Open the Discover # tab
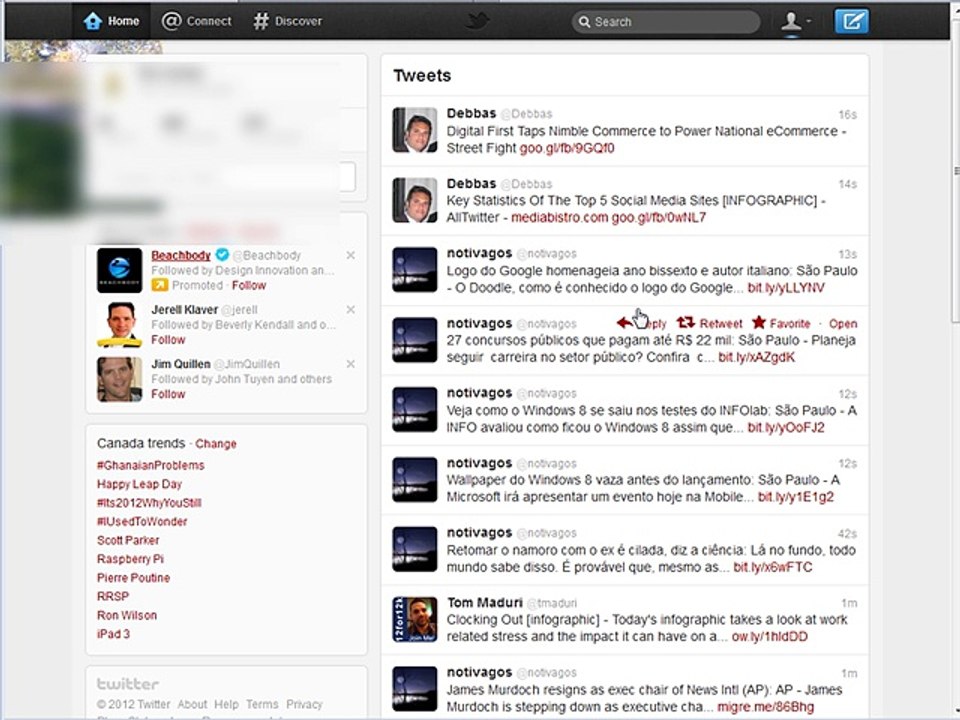 click(288, 21)
